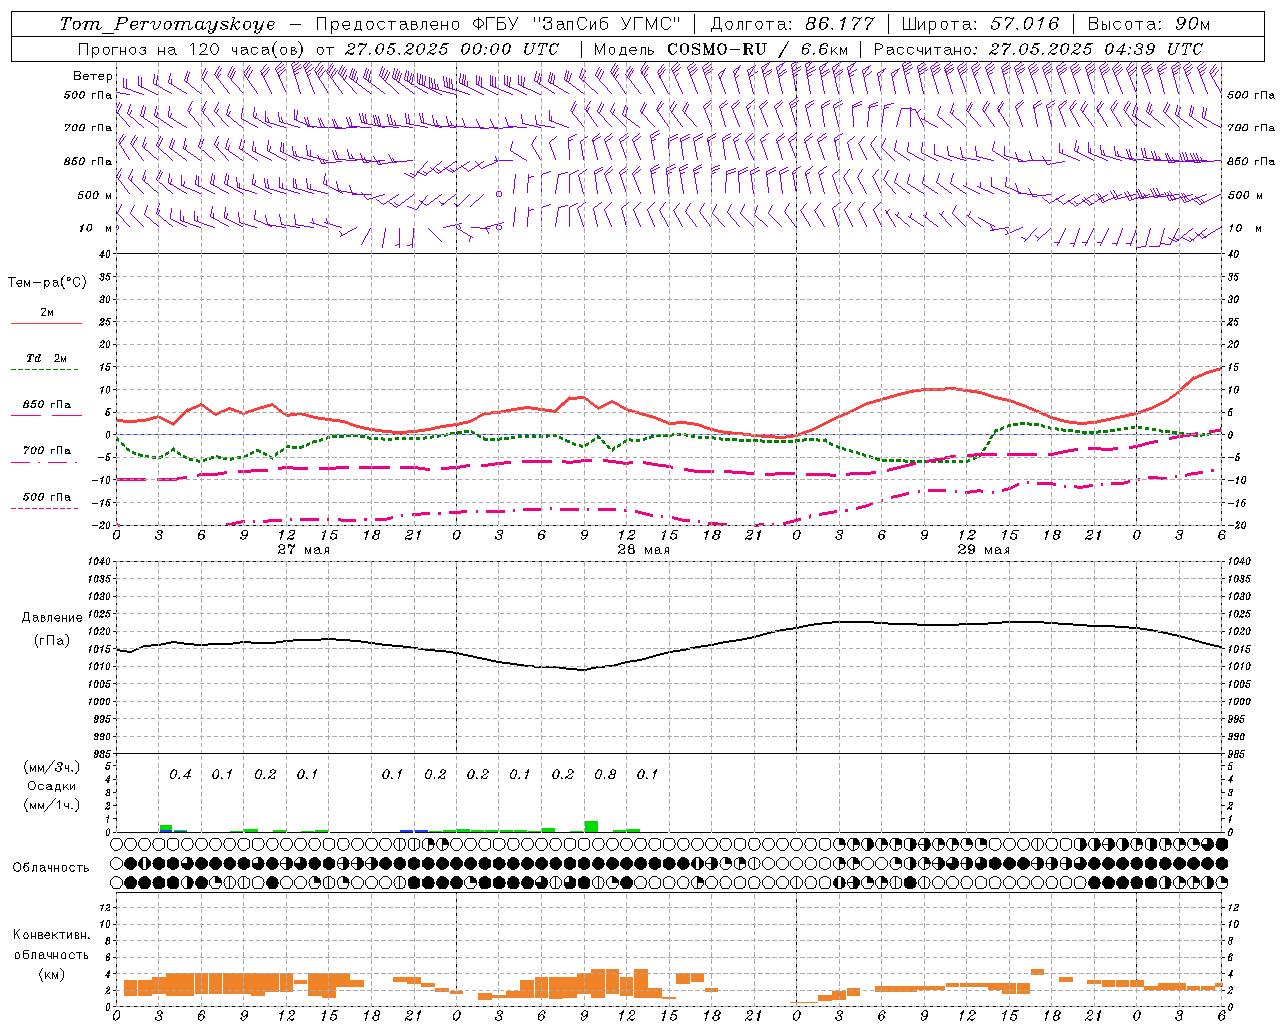Click the "1040" value on left pressure axis
Screen dimensions: 1280x1024
98,562
